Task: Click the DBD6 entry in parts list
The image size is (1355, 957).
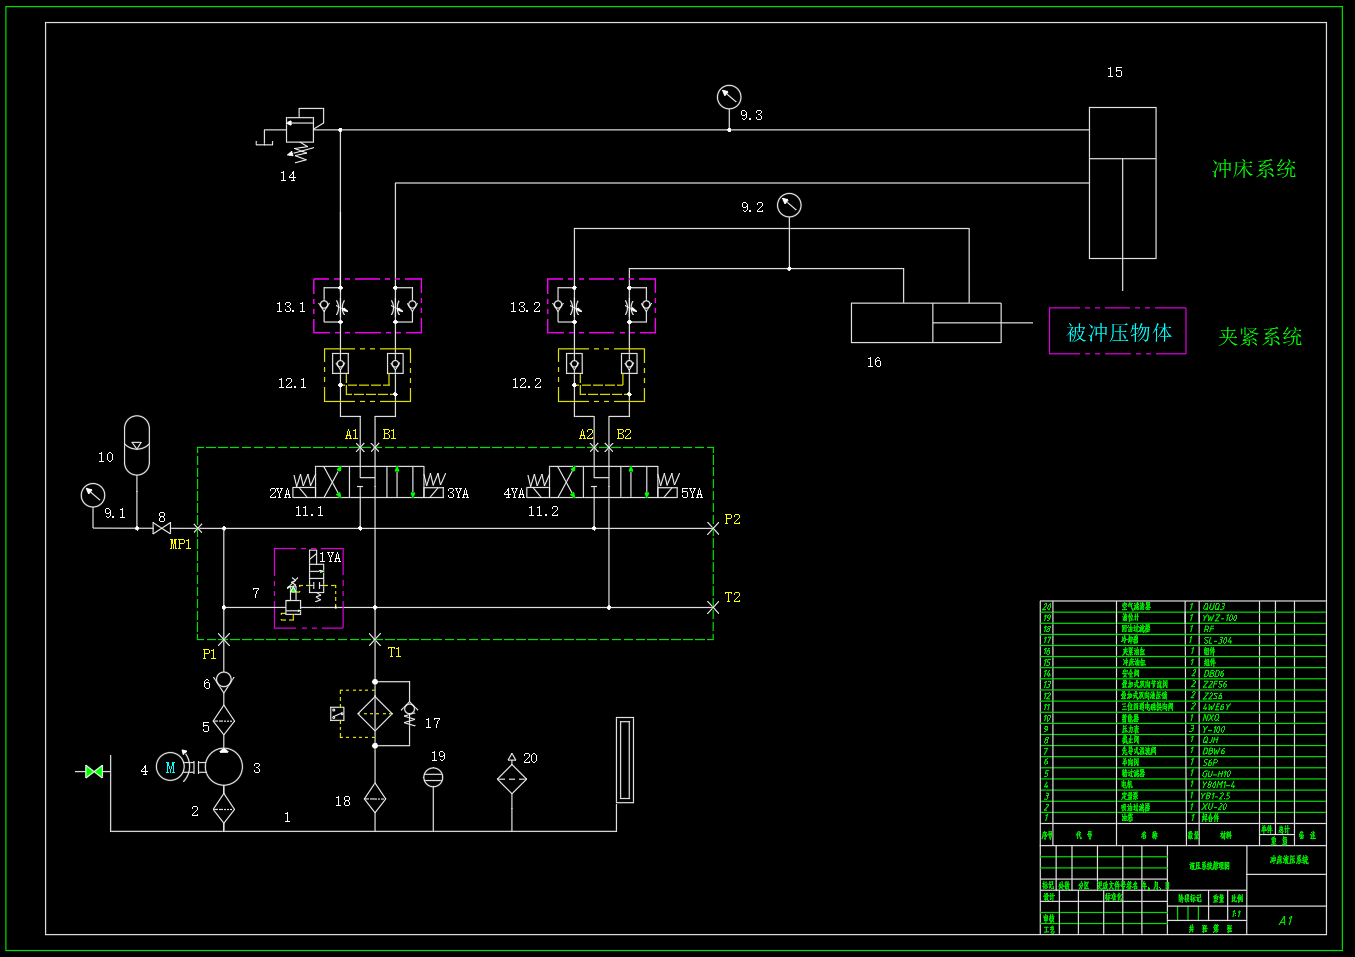Action: [x=1213, y=674]
